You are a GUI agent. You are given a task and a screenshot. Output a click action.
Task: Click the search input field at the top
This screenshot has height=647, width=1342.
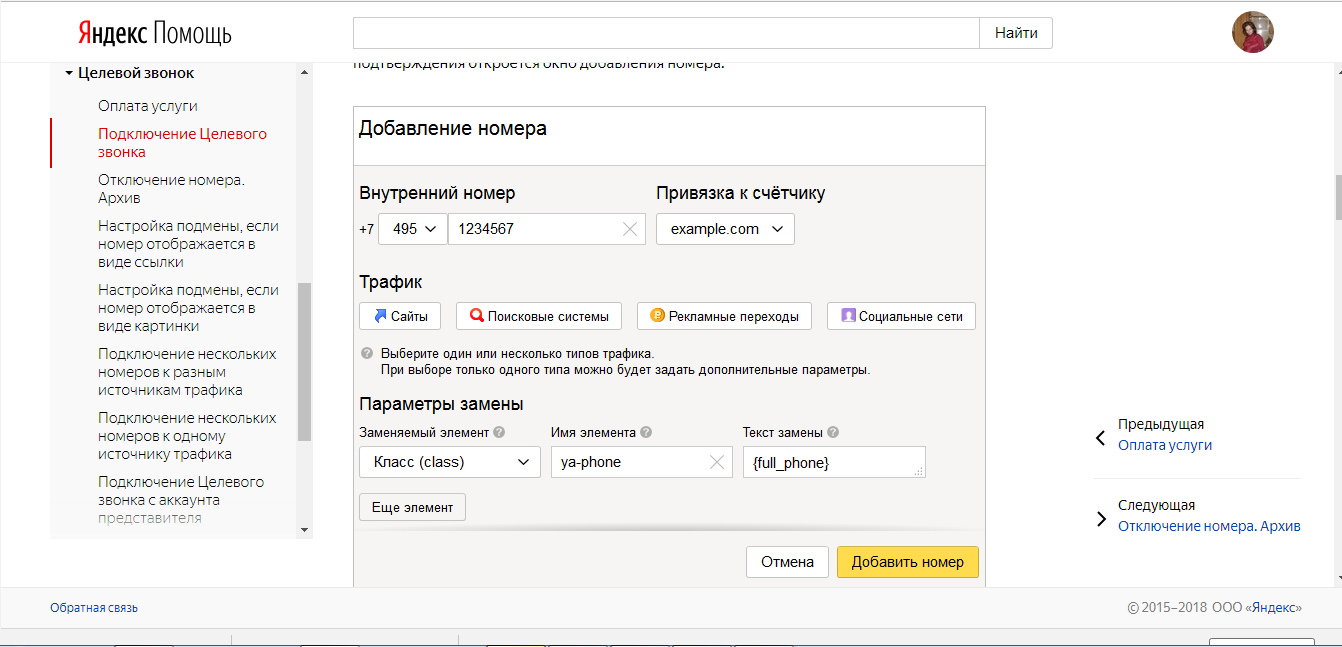[665, 32]
